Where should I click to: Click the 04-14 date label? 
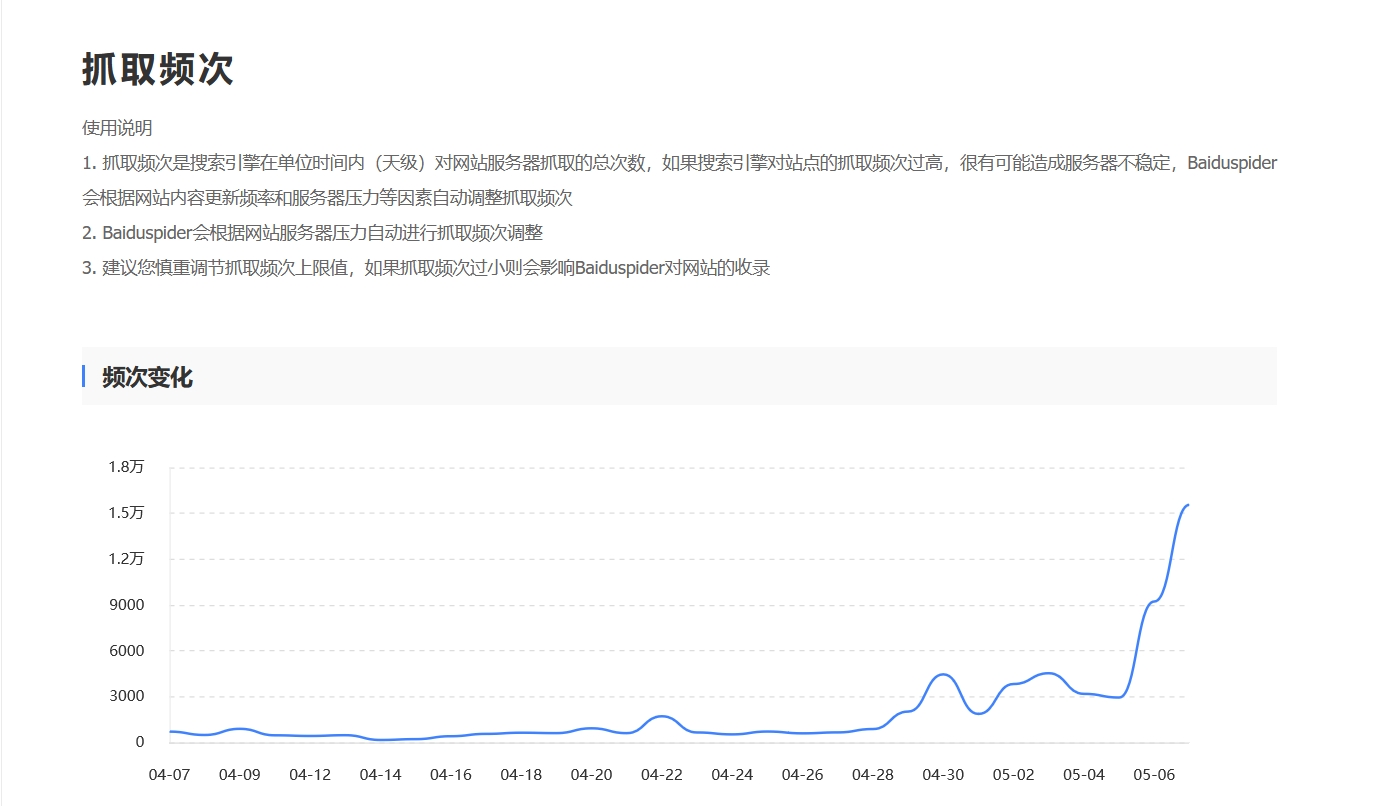[x=380, y=775]
